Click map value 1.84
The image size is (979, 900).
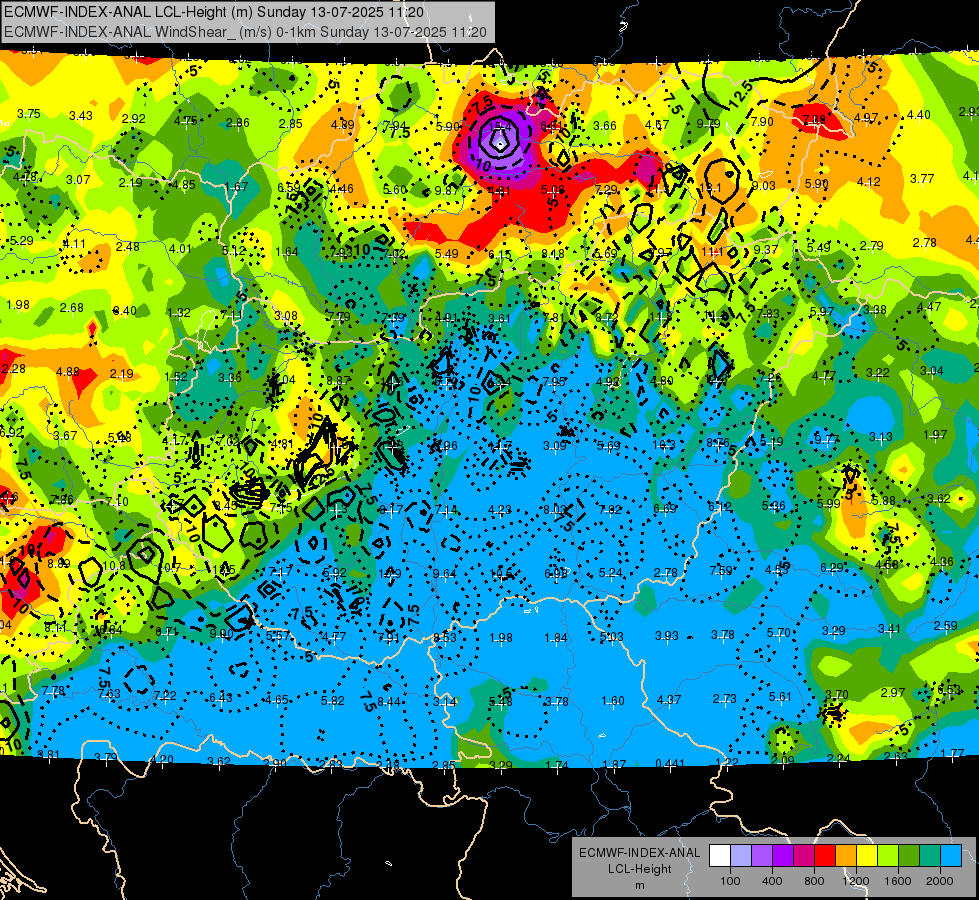pyautogui.click(x=556, y=638)
